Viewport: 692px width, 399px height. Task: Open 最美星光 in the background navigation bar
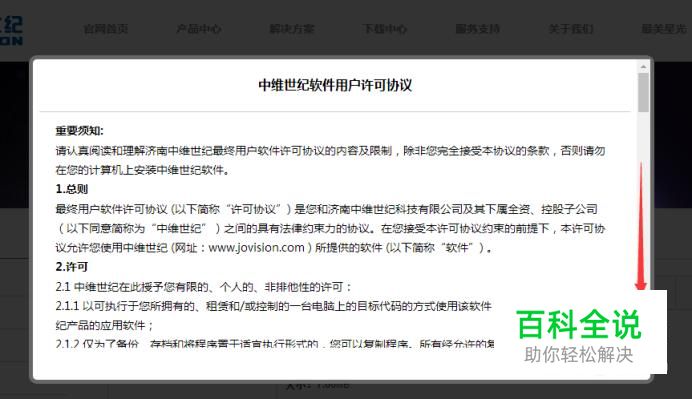(663, 29)
